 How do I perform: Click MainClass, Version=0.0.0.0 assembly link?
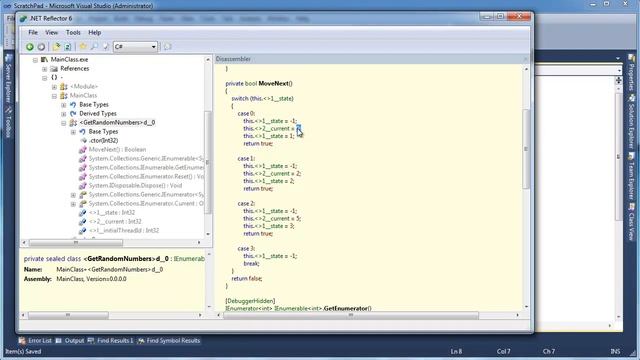[91, 279]
